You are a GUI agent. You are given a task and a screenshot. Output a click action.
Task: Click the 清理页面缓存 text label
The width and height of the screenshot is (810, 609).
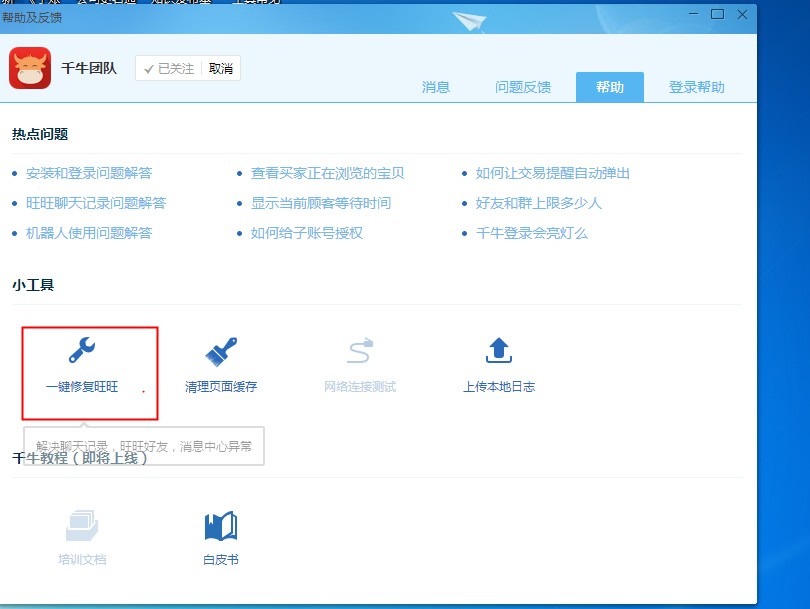(x=221, y=386)
